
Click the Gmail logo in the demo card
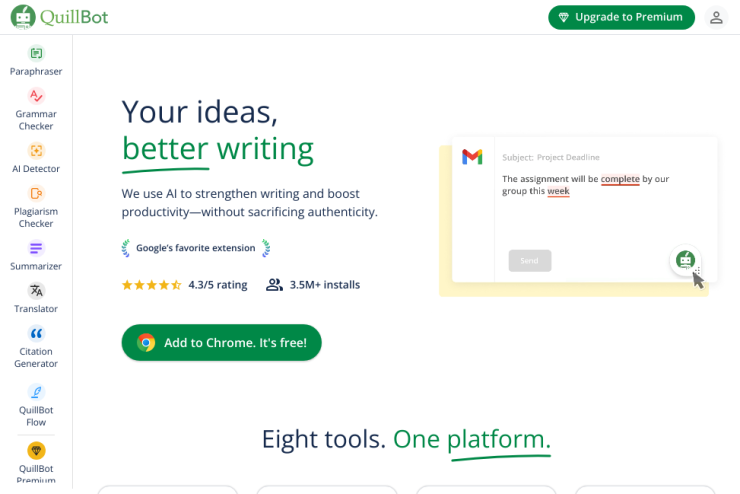472,157
